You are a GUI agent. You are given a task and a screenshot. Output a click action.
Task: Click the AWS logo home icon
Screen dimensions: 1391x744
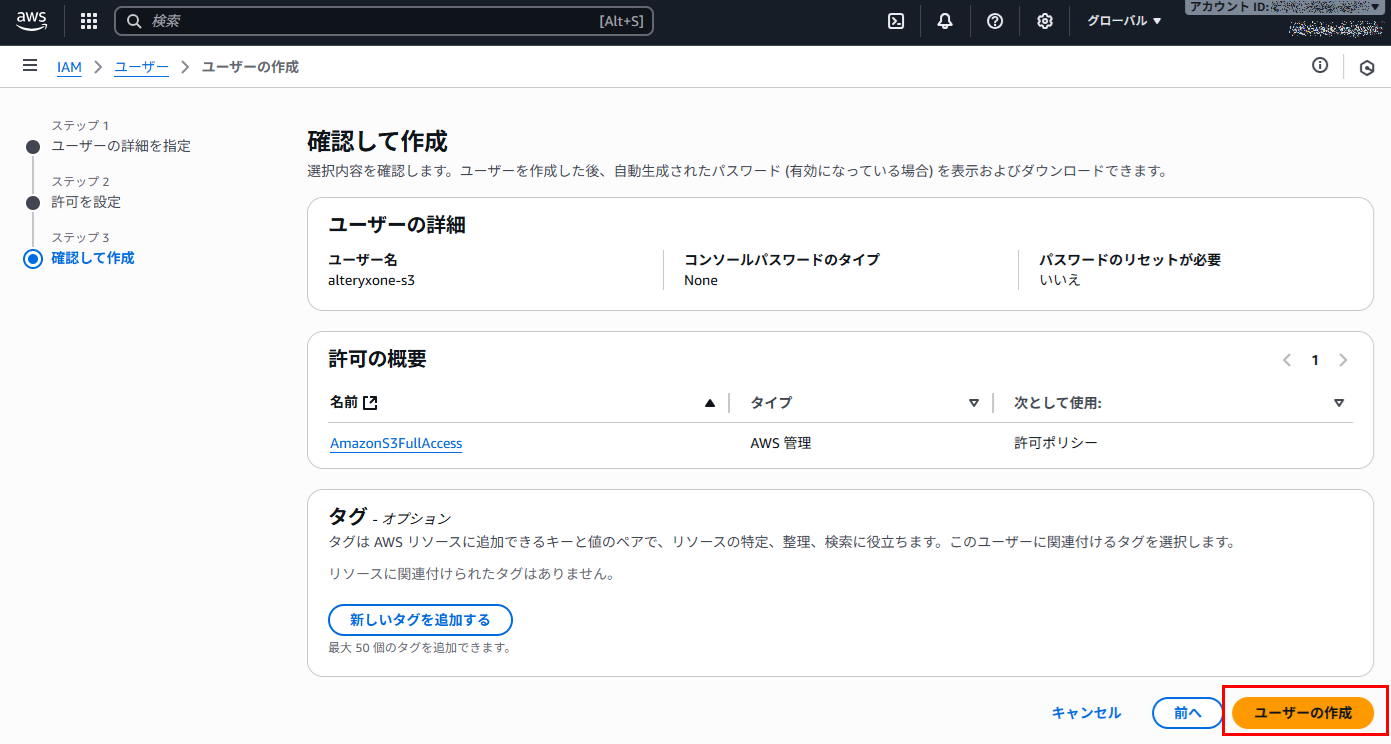pos(31,21)
